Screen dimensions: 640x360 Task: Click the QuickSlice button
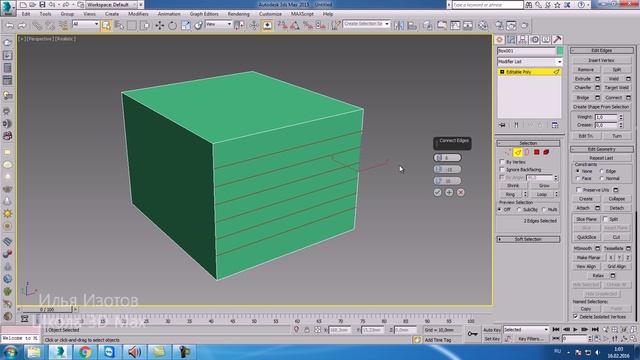(x=587, y=237)
